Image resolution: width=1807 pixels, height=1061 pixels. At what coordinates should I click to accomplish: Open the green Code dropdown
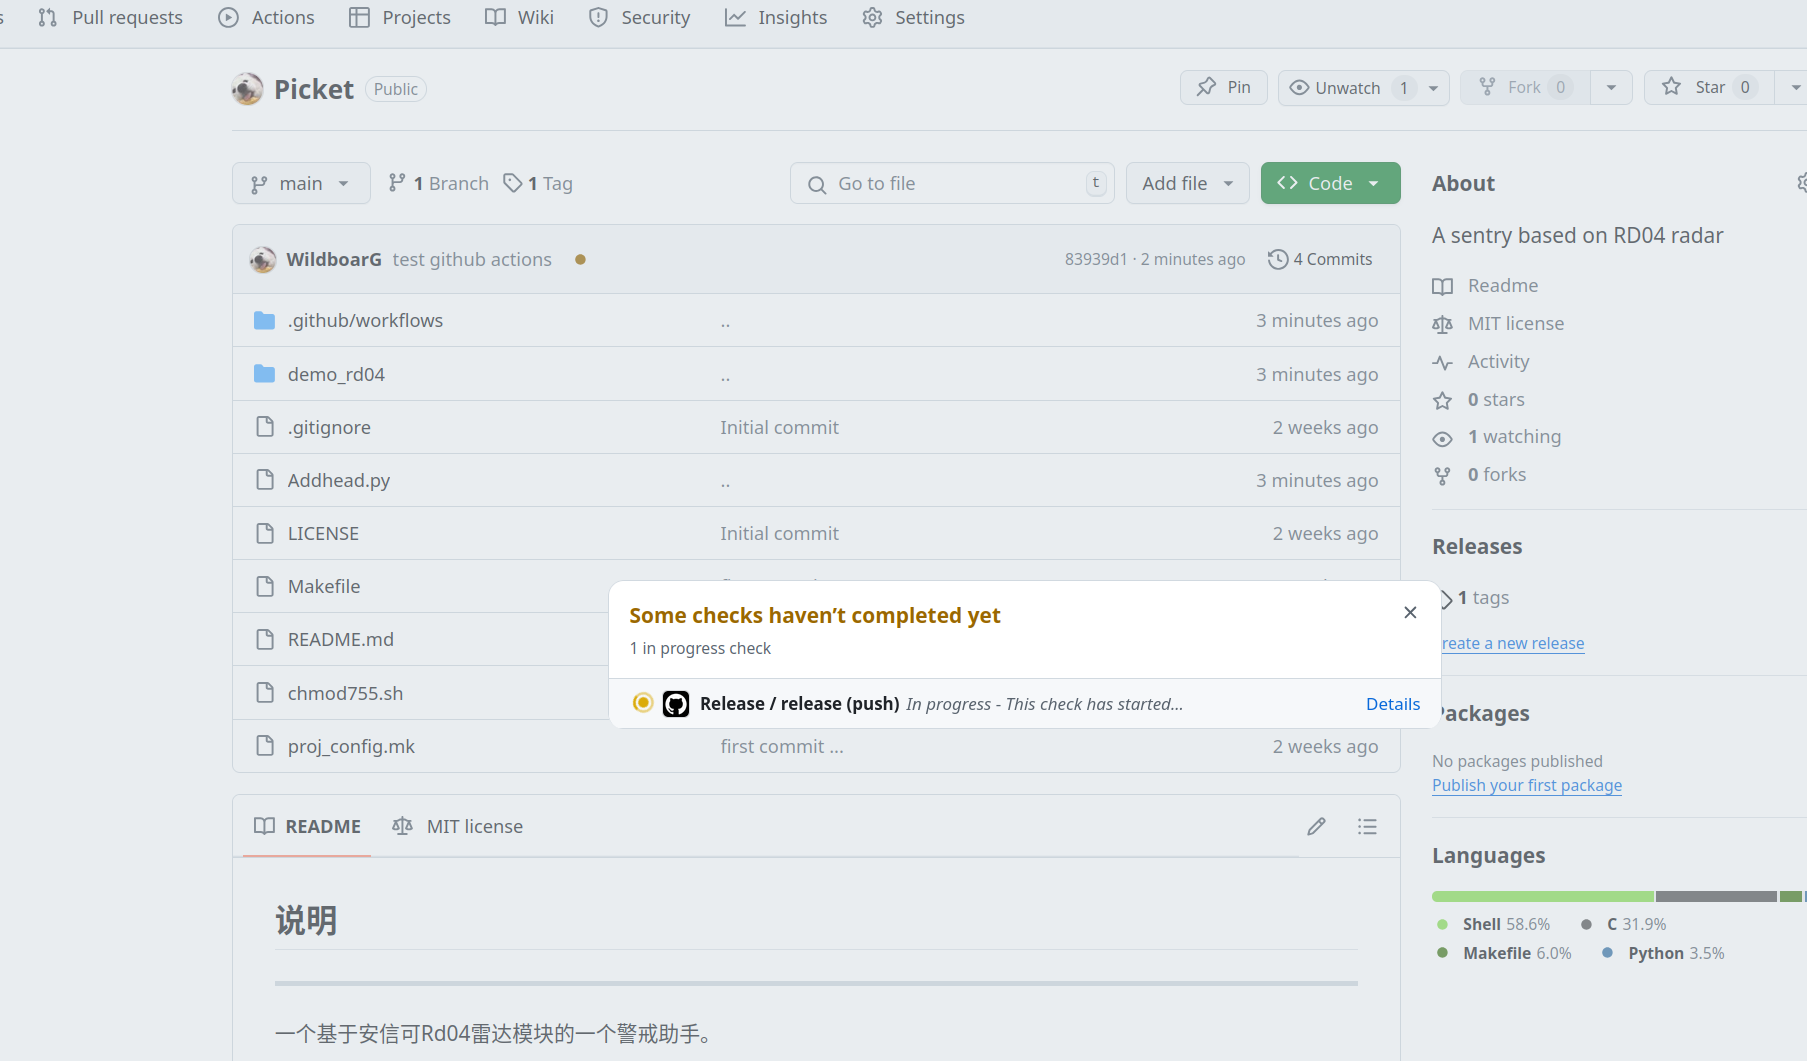(1330, 183)
